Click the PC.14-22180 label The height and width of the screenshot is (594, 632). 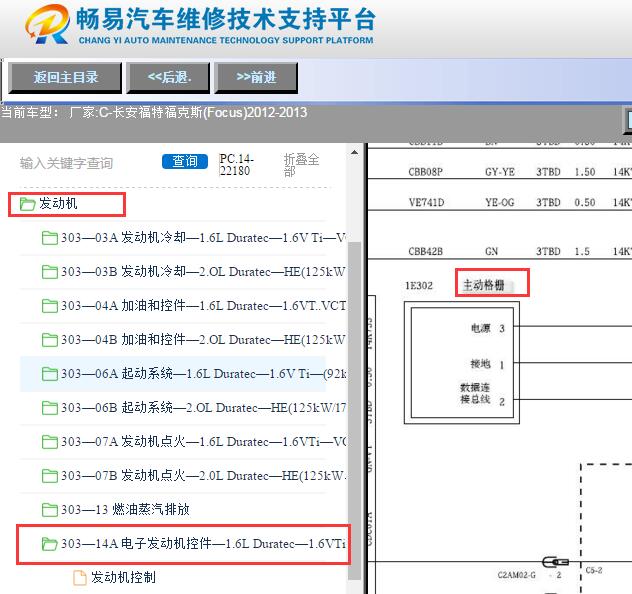coord(237,165)
